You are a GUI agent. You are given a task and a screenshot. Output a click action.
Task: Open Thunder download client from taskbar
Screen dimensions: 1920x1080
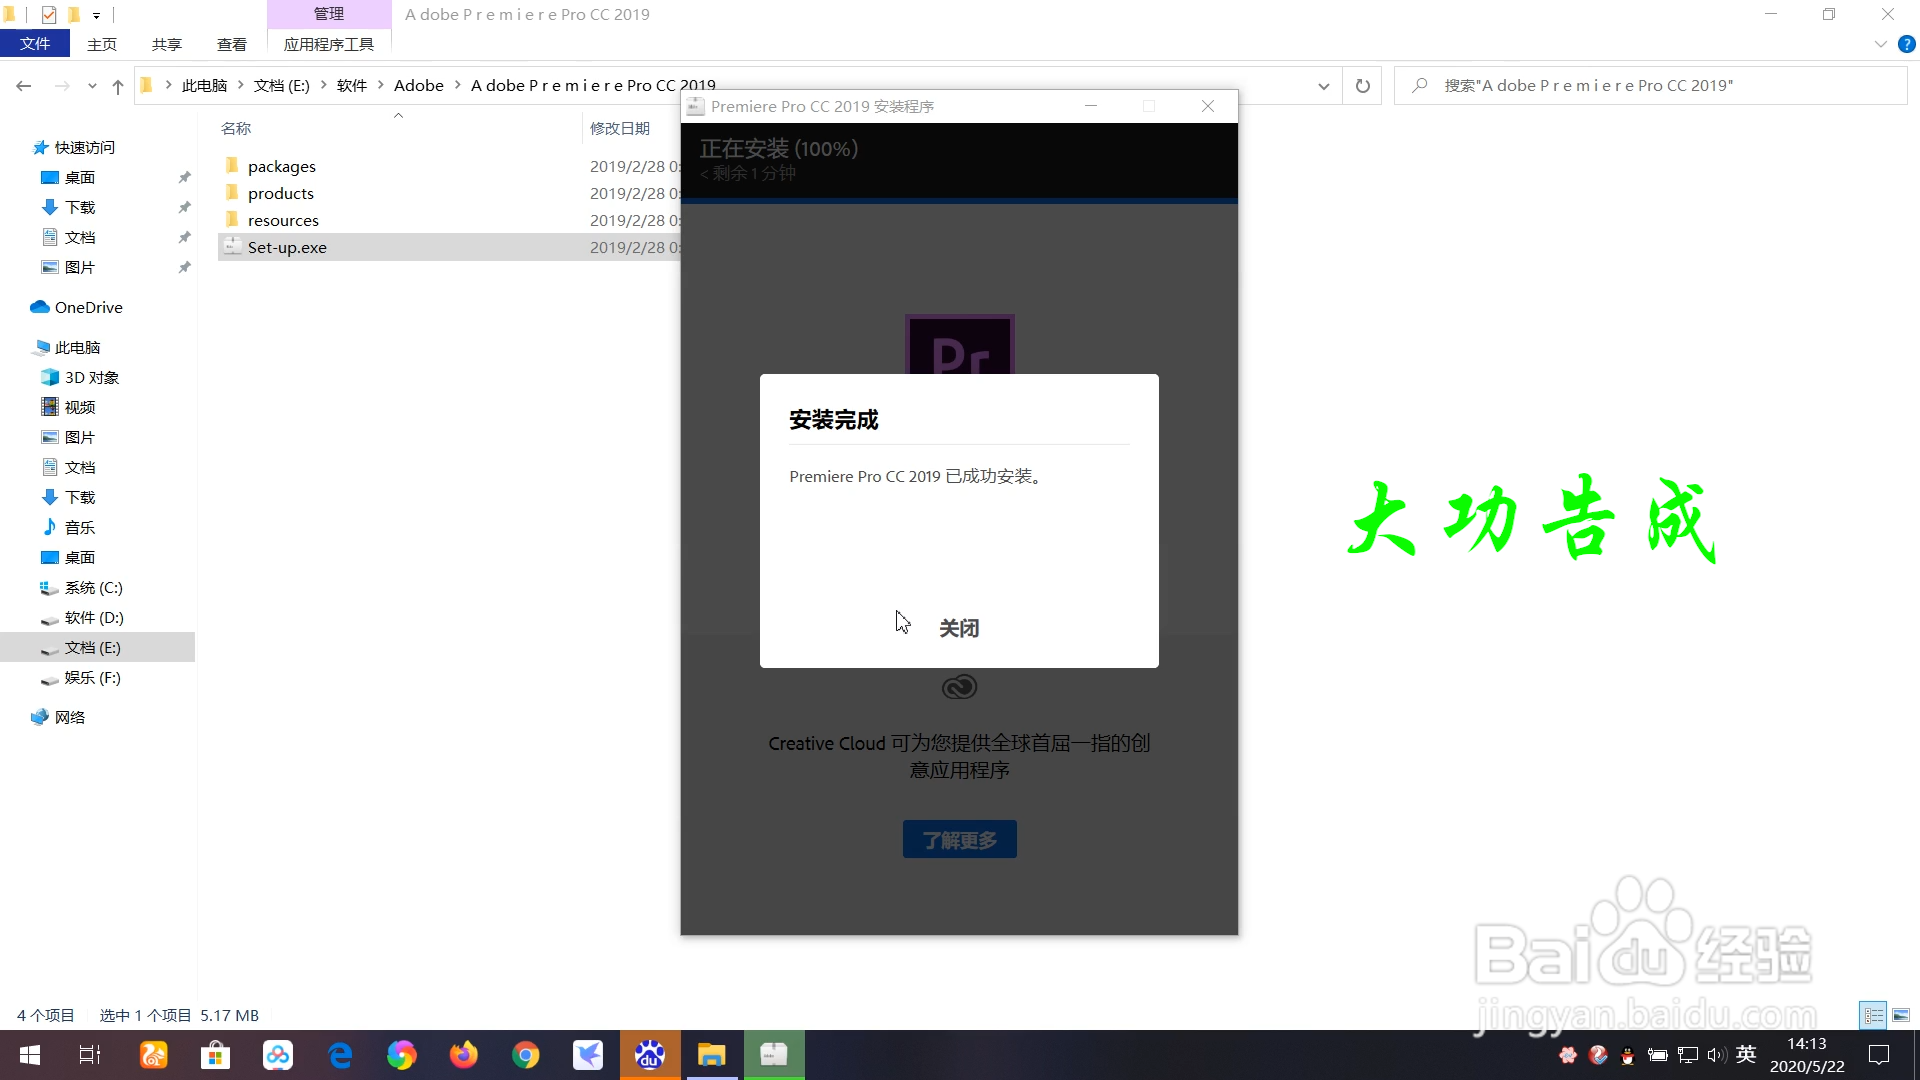[x=588, y=1055]
